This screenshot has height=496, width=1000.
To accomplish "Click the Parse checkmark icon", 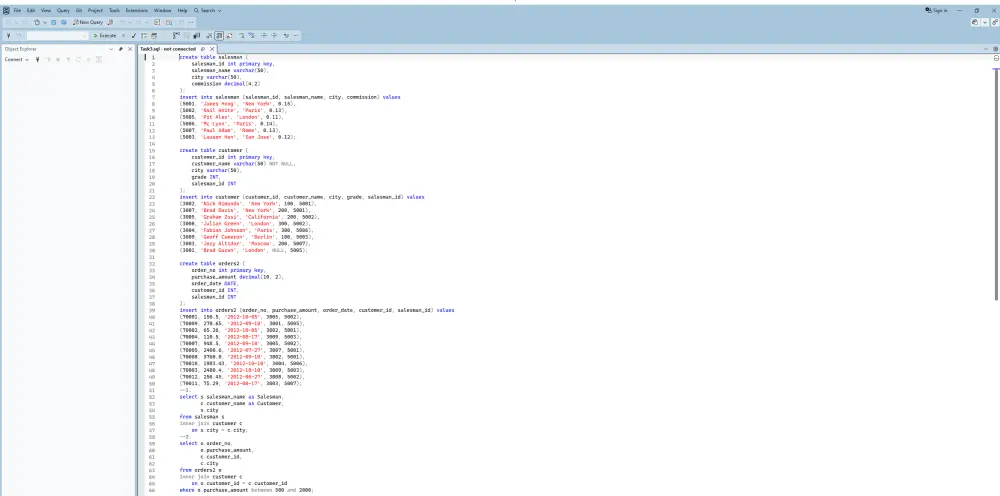I will tap(134, 36).
